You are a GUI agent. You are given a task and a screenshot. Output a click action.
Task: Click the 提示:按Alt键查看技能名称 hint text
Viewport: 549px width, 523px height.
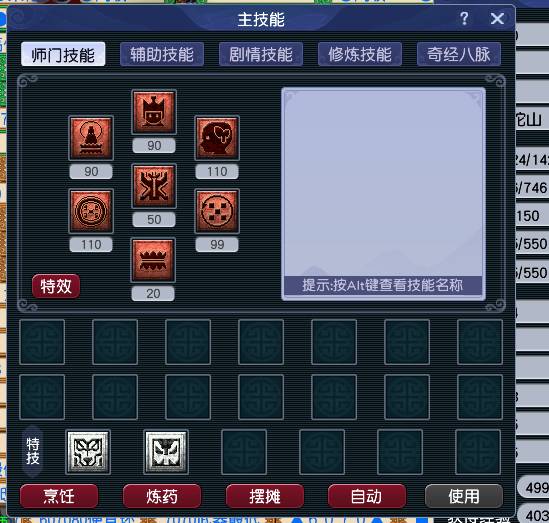383,285
